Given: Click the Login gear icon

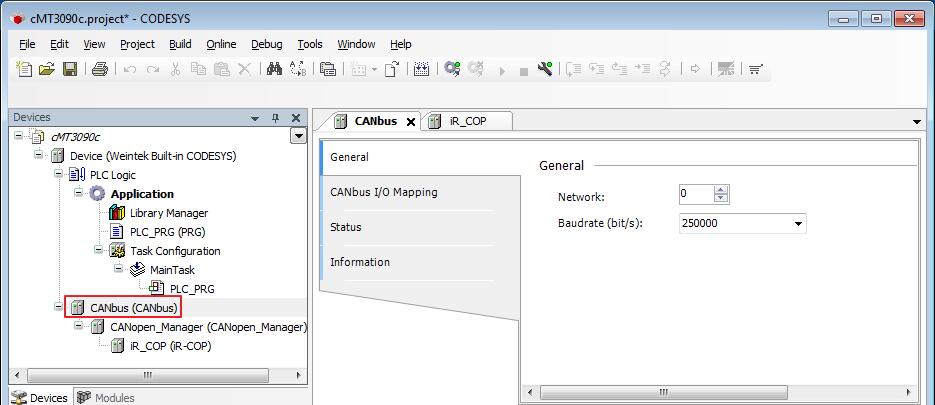Looking at the screenshot, I should pyautogui.click(x=453, y=69).
